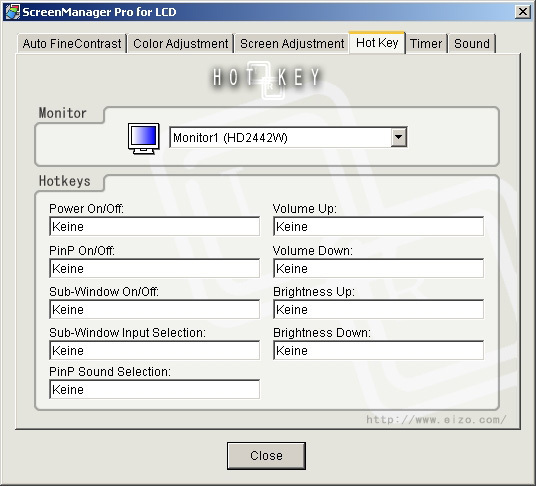
Task: Go to the Screen Adjustment tab
Action: (292, 44)
